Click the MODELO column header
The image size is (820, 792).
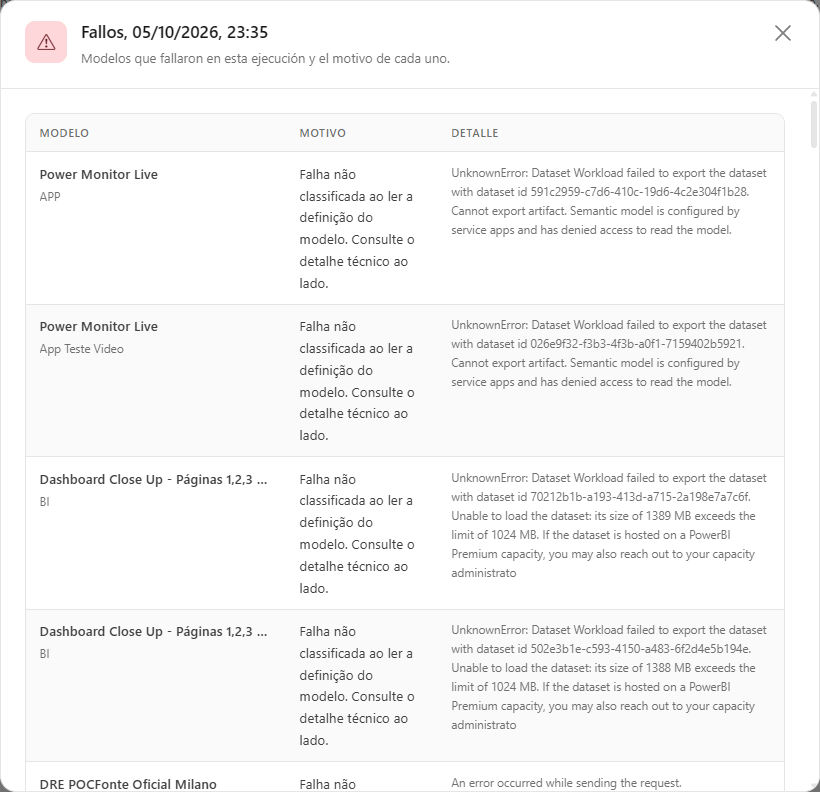coord(64,133)
